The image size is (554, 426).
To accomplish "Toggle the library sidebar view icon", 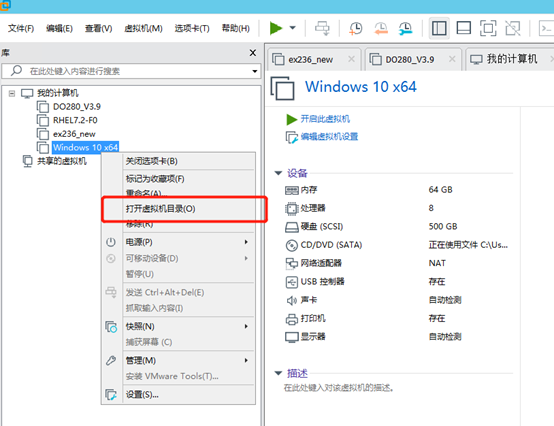I will [x=439, y=28].
